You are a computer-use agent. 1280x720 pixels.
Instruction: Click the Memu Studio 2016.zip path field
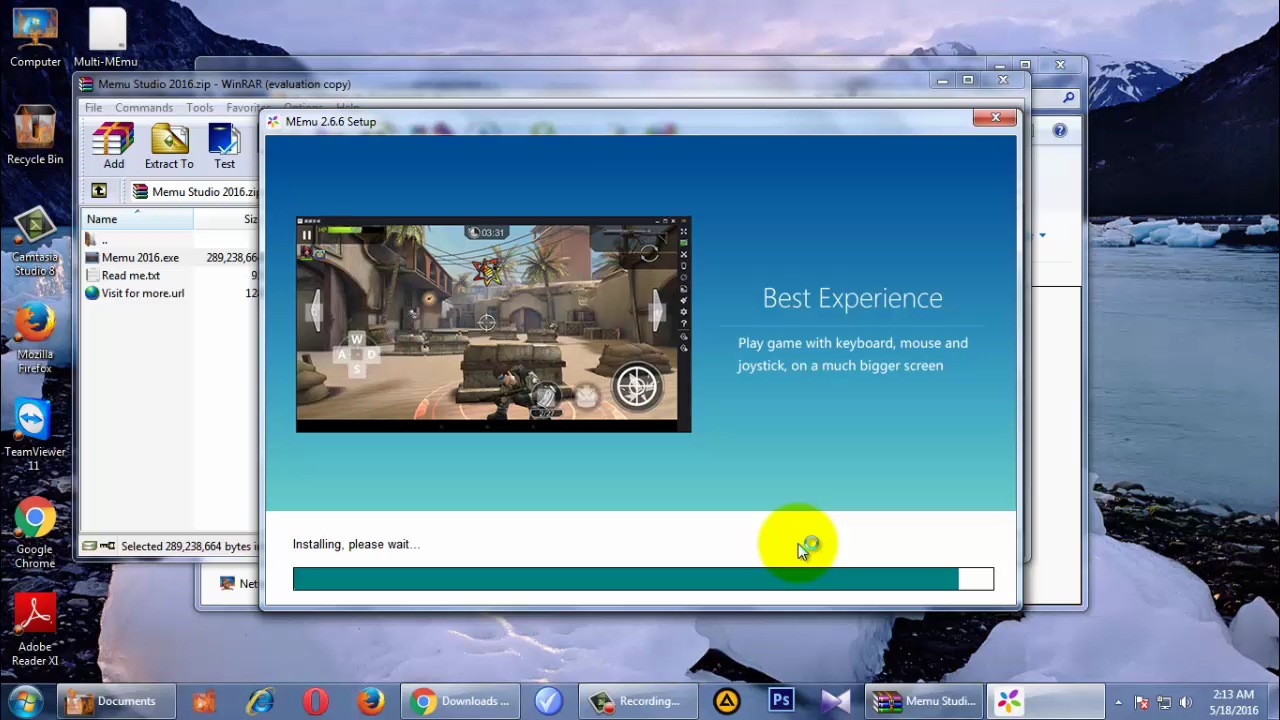pyautogui.click(x=195, y=191)
